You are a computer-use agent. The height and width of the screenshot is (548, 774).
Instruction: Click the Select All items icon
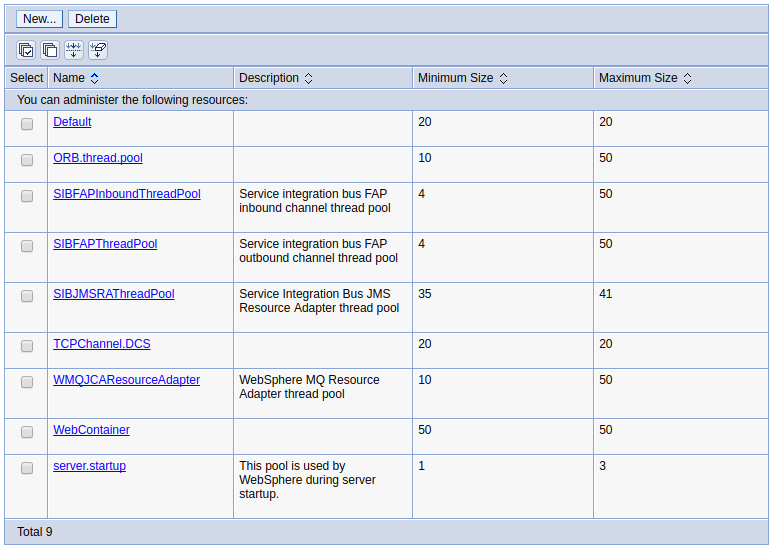(26, 50)
